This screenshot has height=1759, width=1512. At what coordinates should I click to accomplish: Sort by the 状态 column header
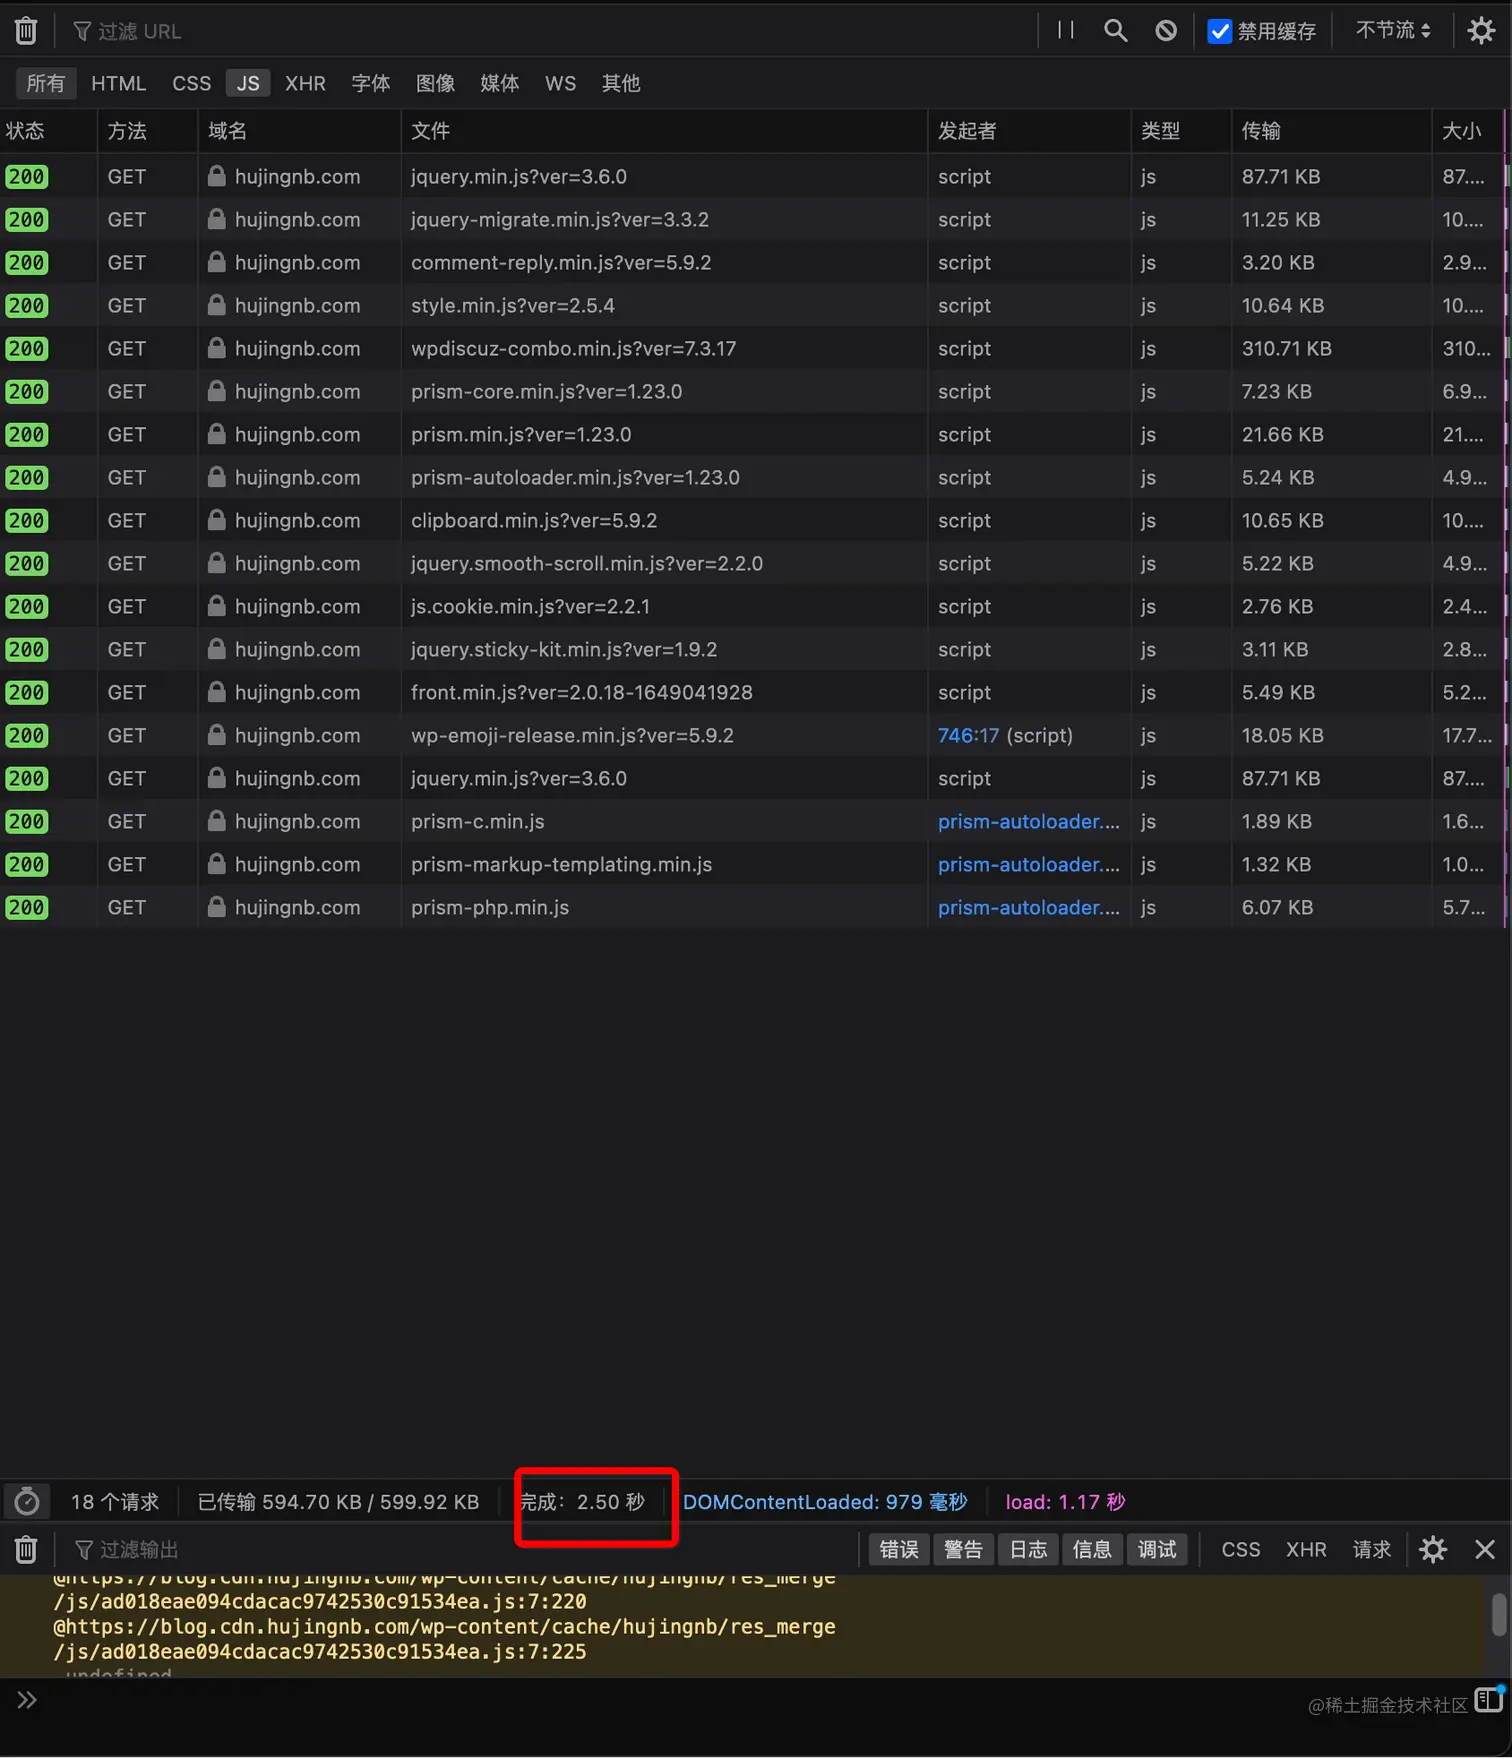click(x=48, y=131)
